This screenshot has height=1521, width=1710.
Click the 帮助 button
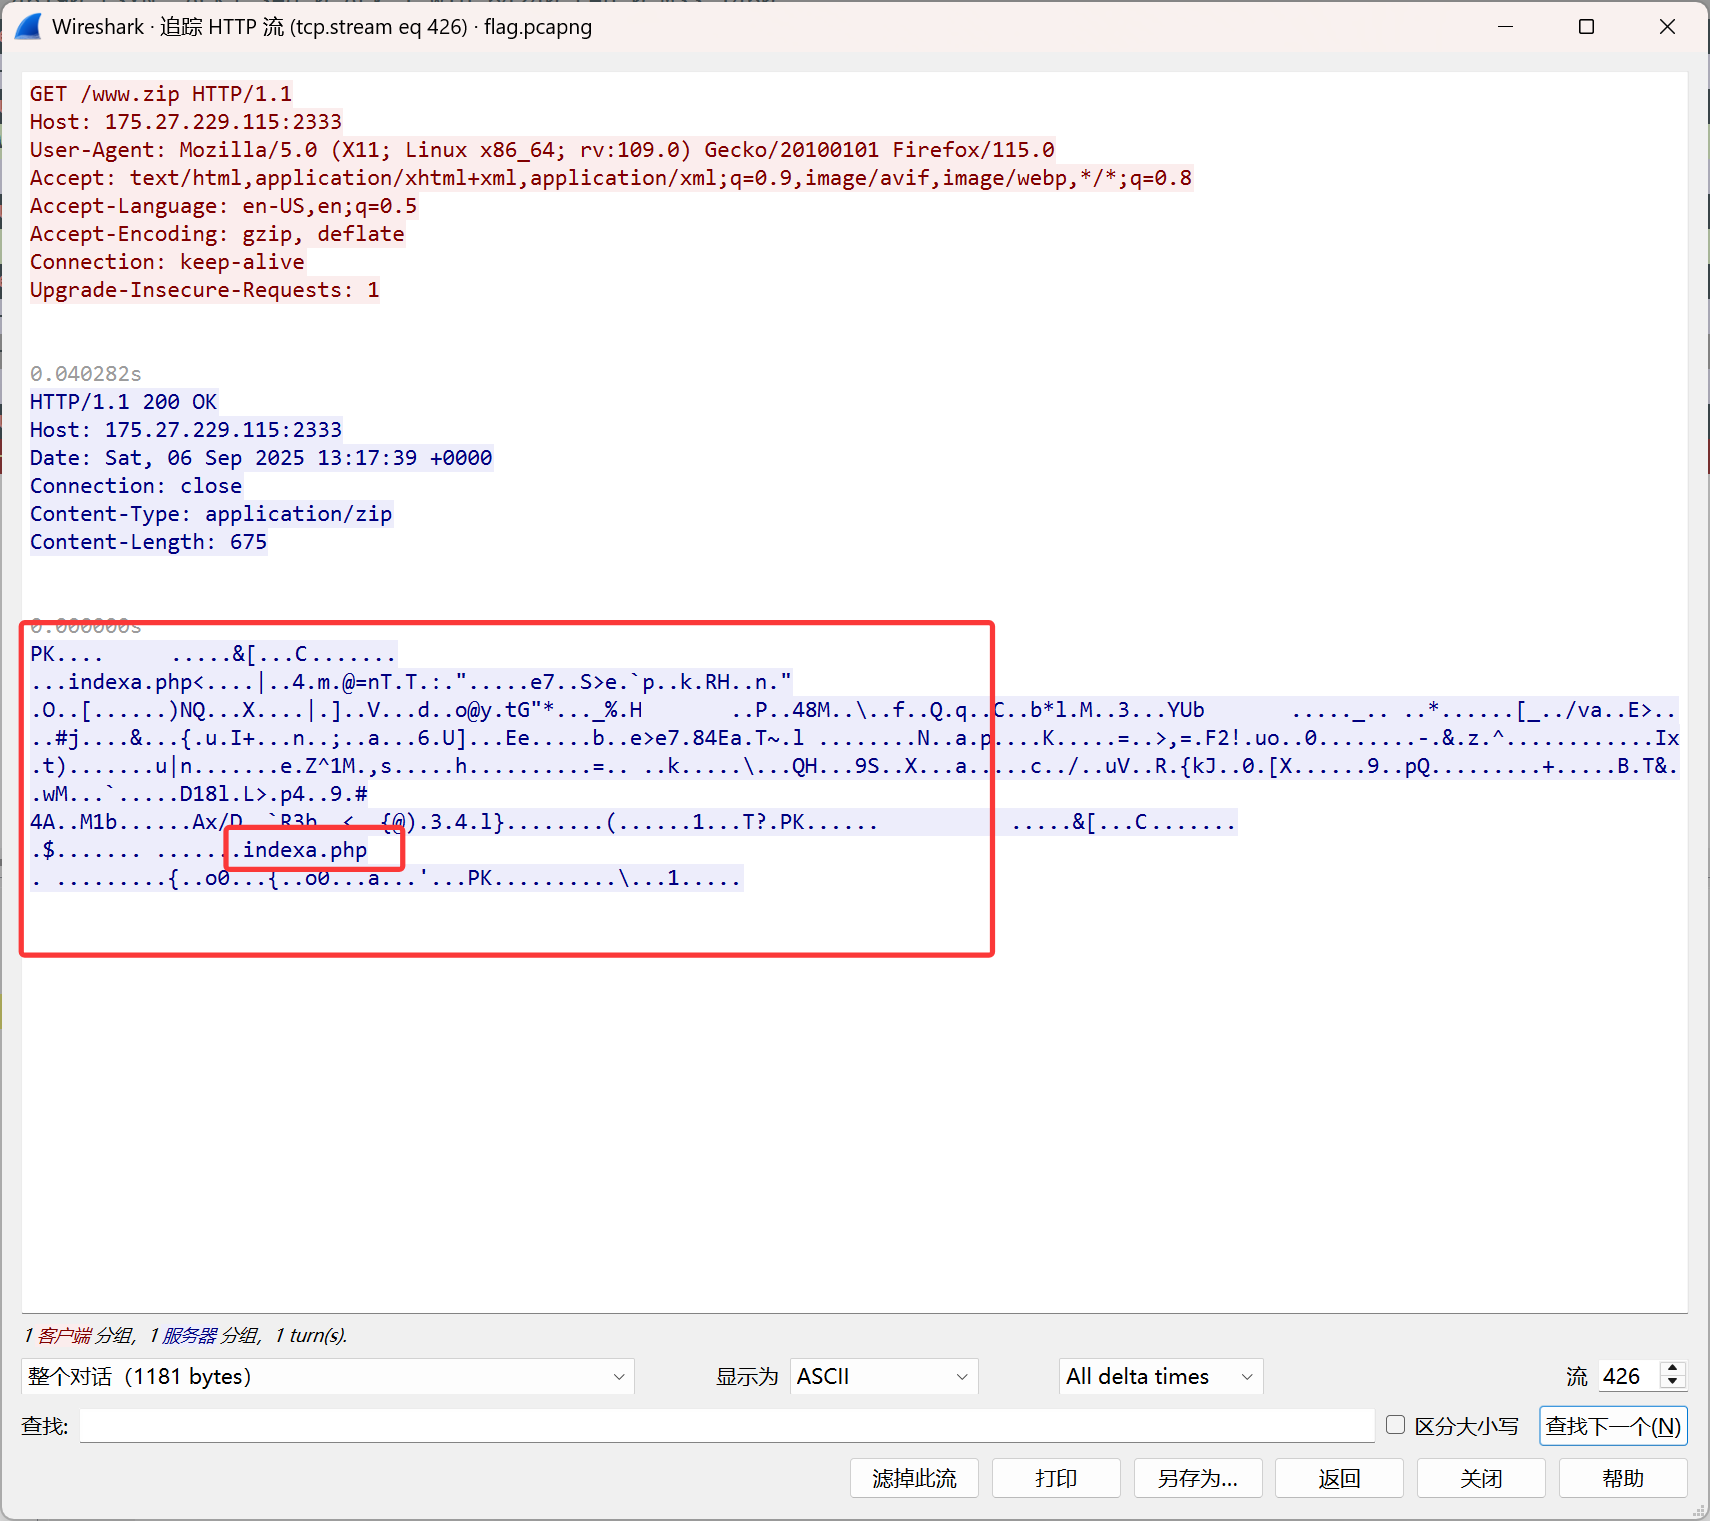(1623, 1478)
